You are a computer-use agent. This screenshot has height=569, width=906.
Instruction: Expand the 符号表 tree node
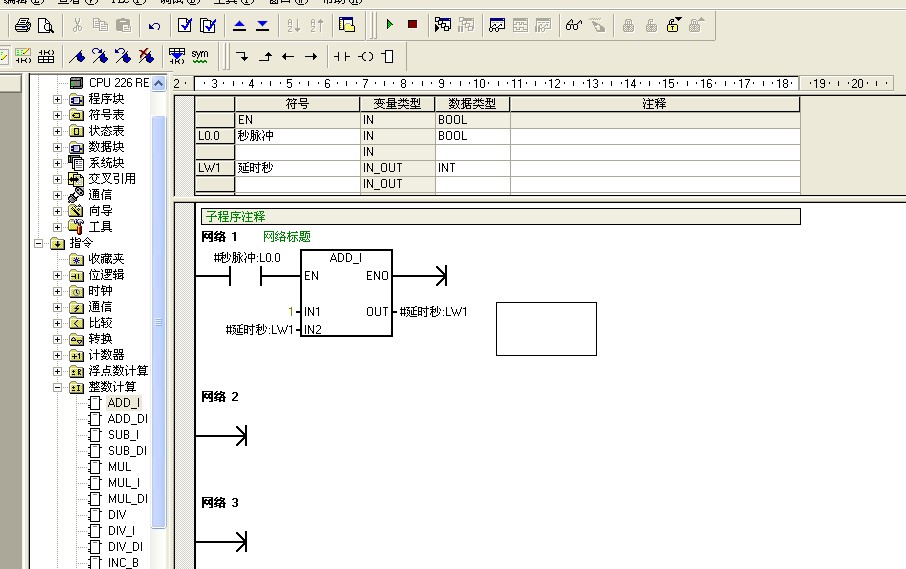pos(57,115)
